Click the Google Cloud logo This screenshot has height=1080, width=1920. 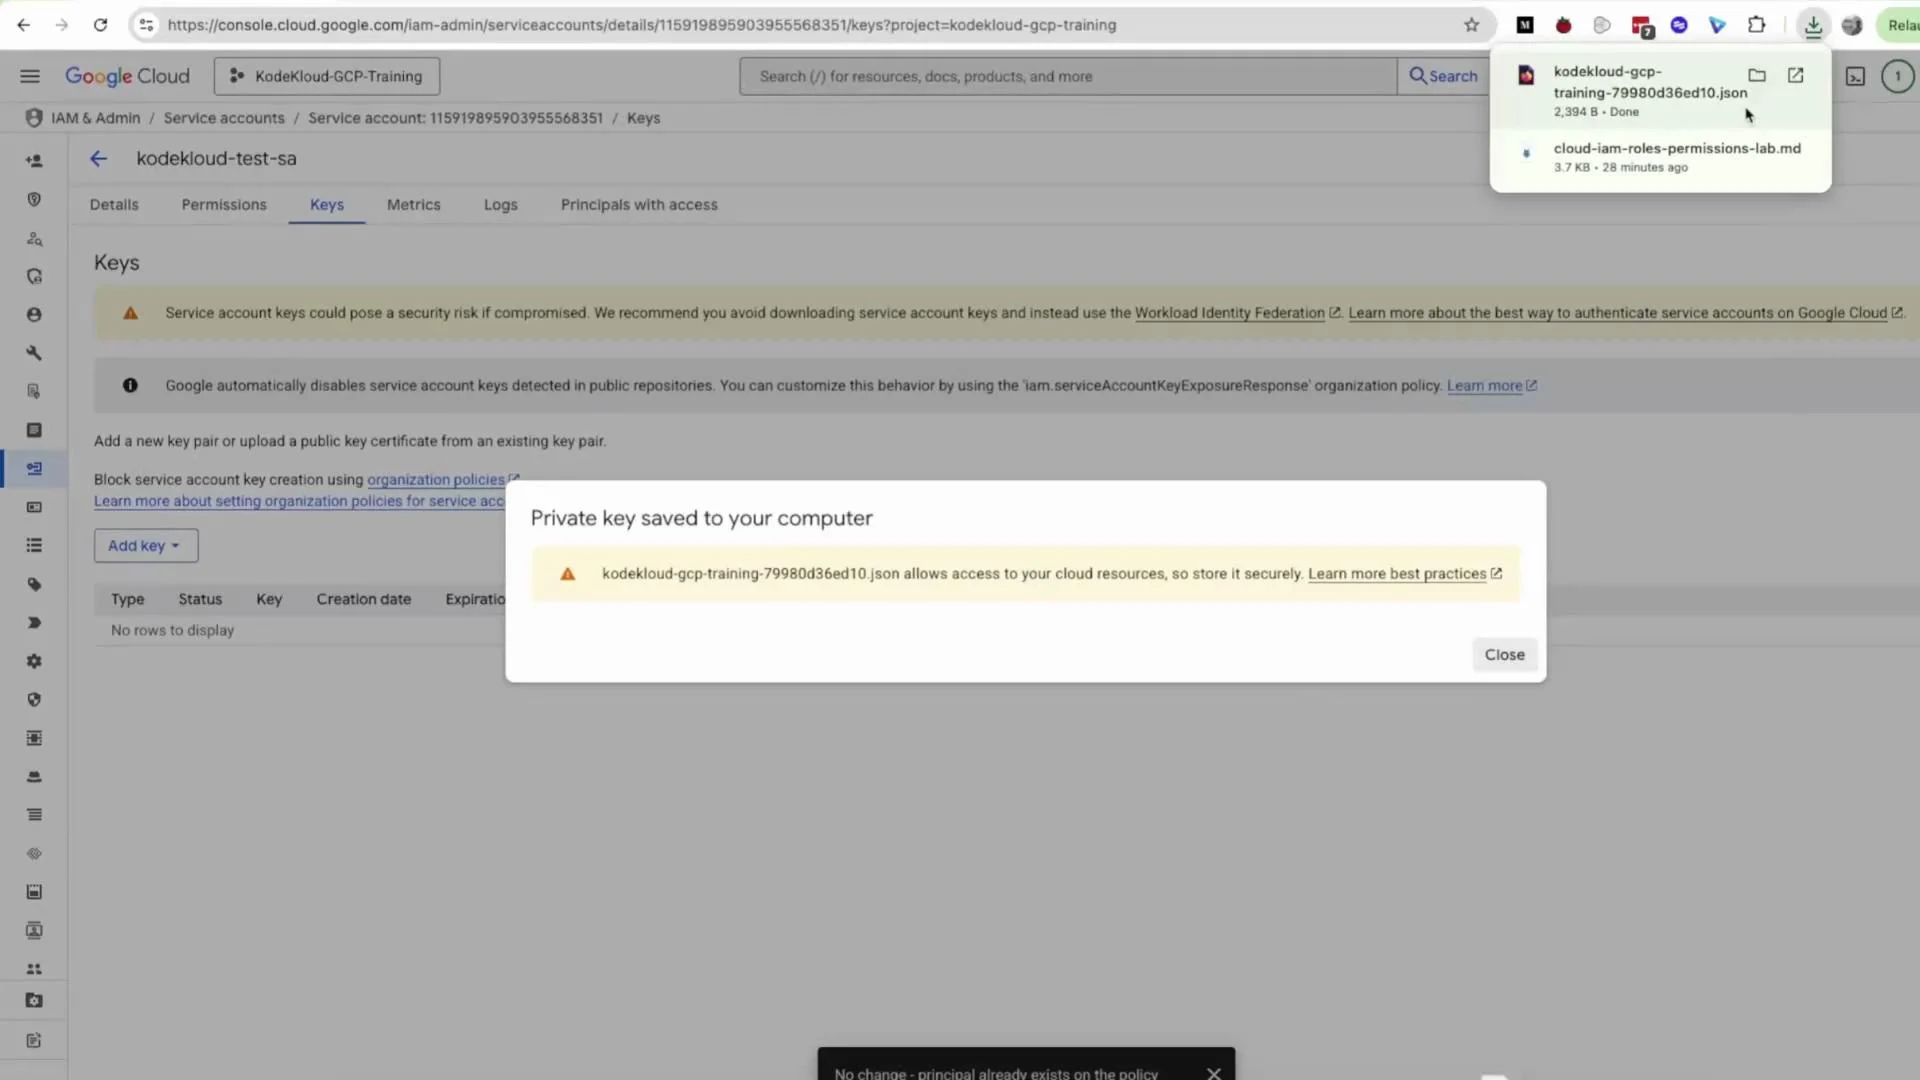click(127, 76)
